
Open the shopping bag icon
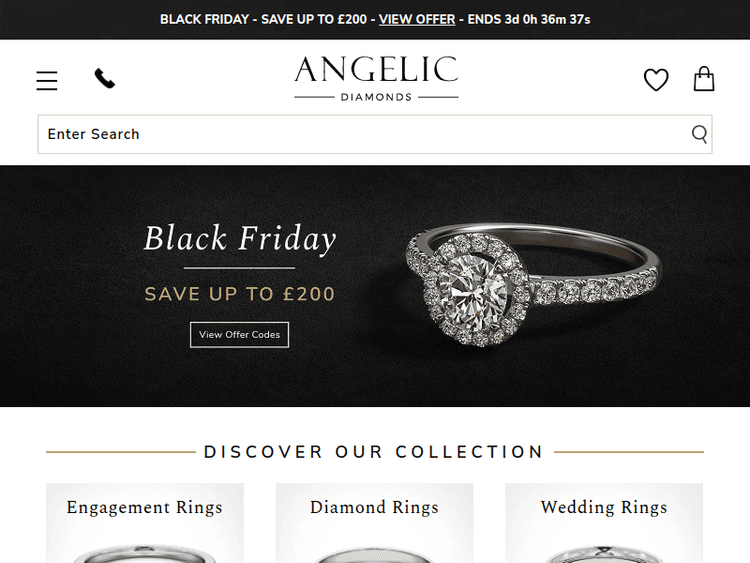[x=704, y=78]
